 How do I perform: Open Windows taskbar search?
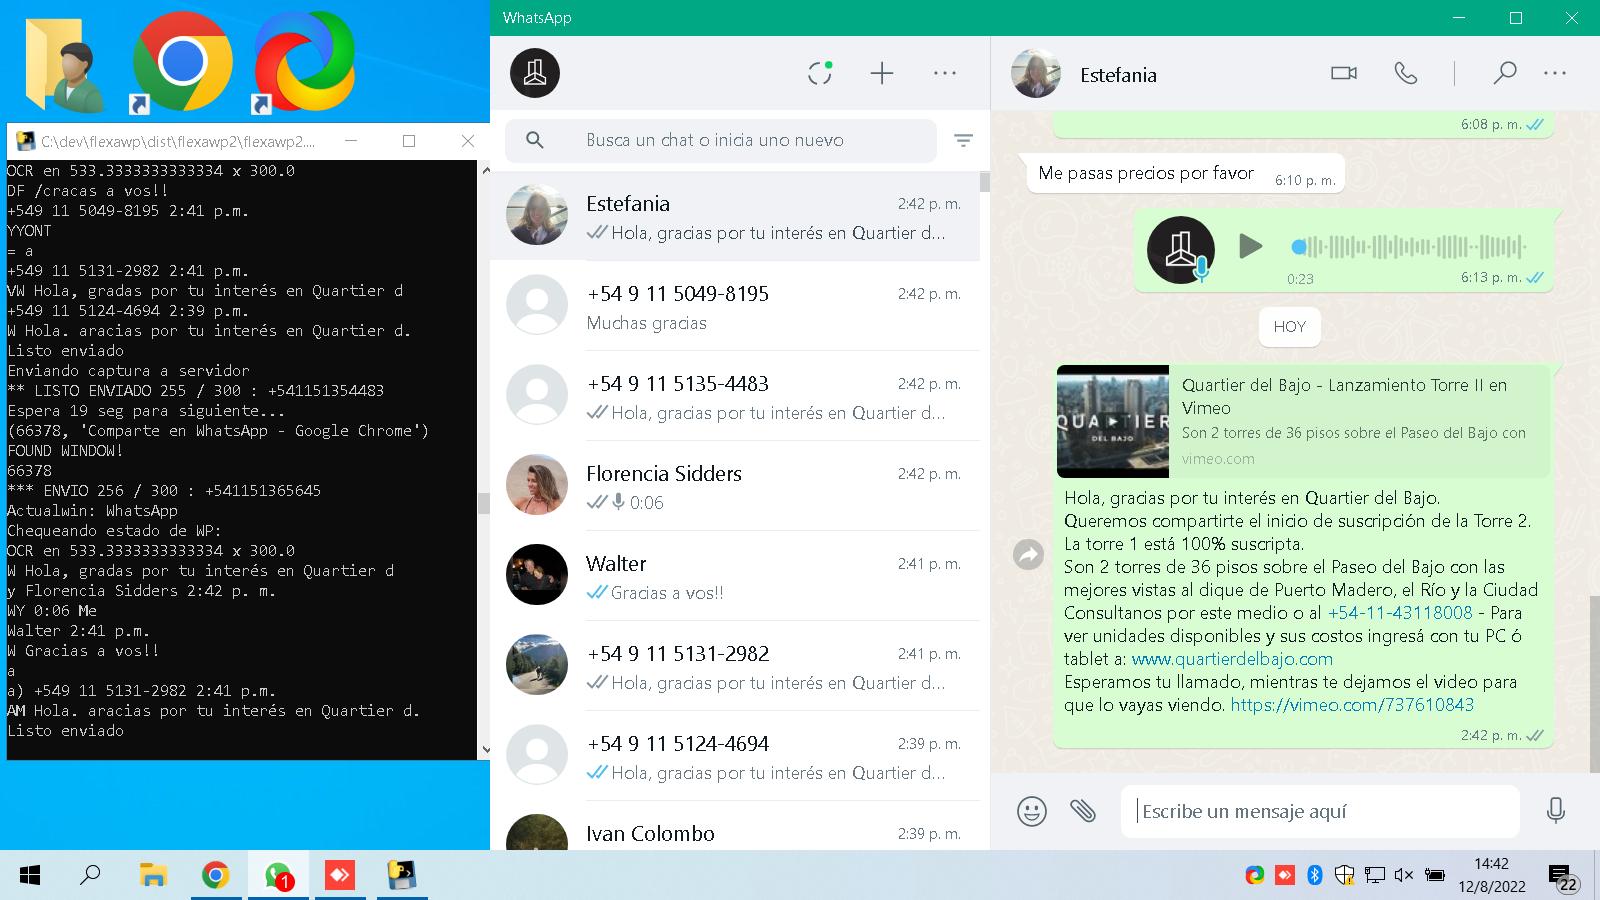click(x=90, y=876)
